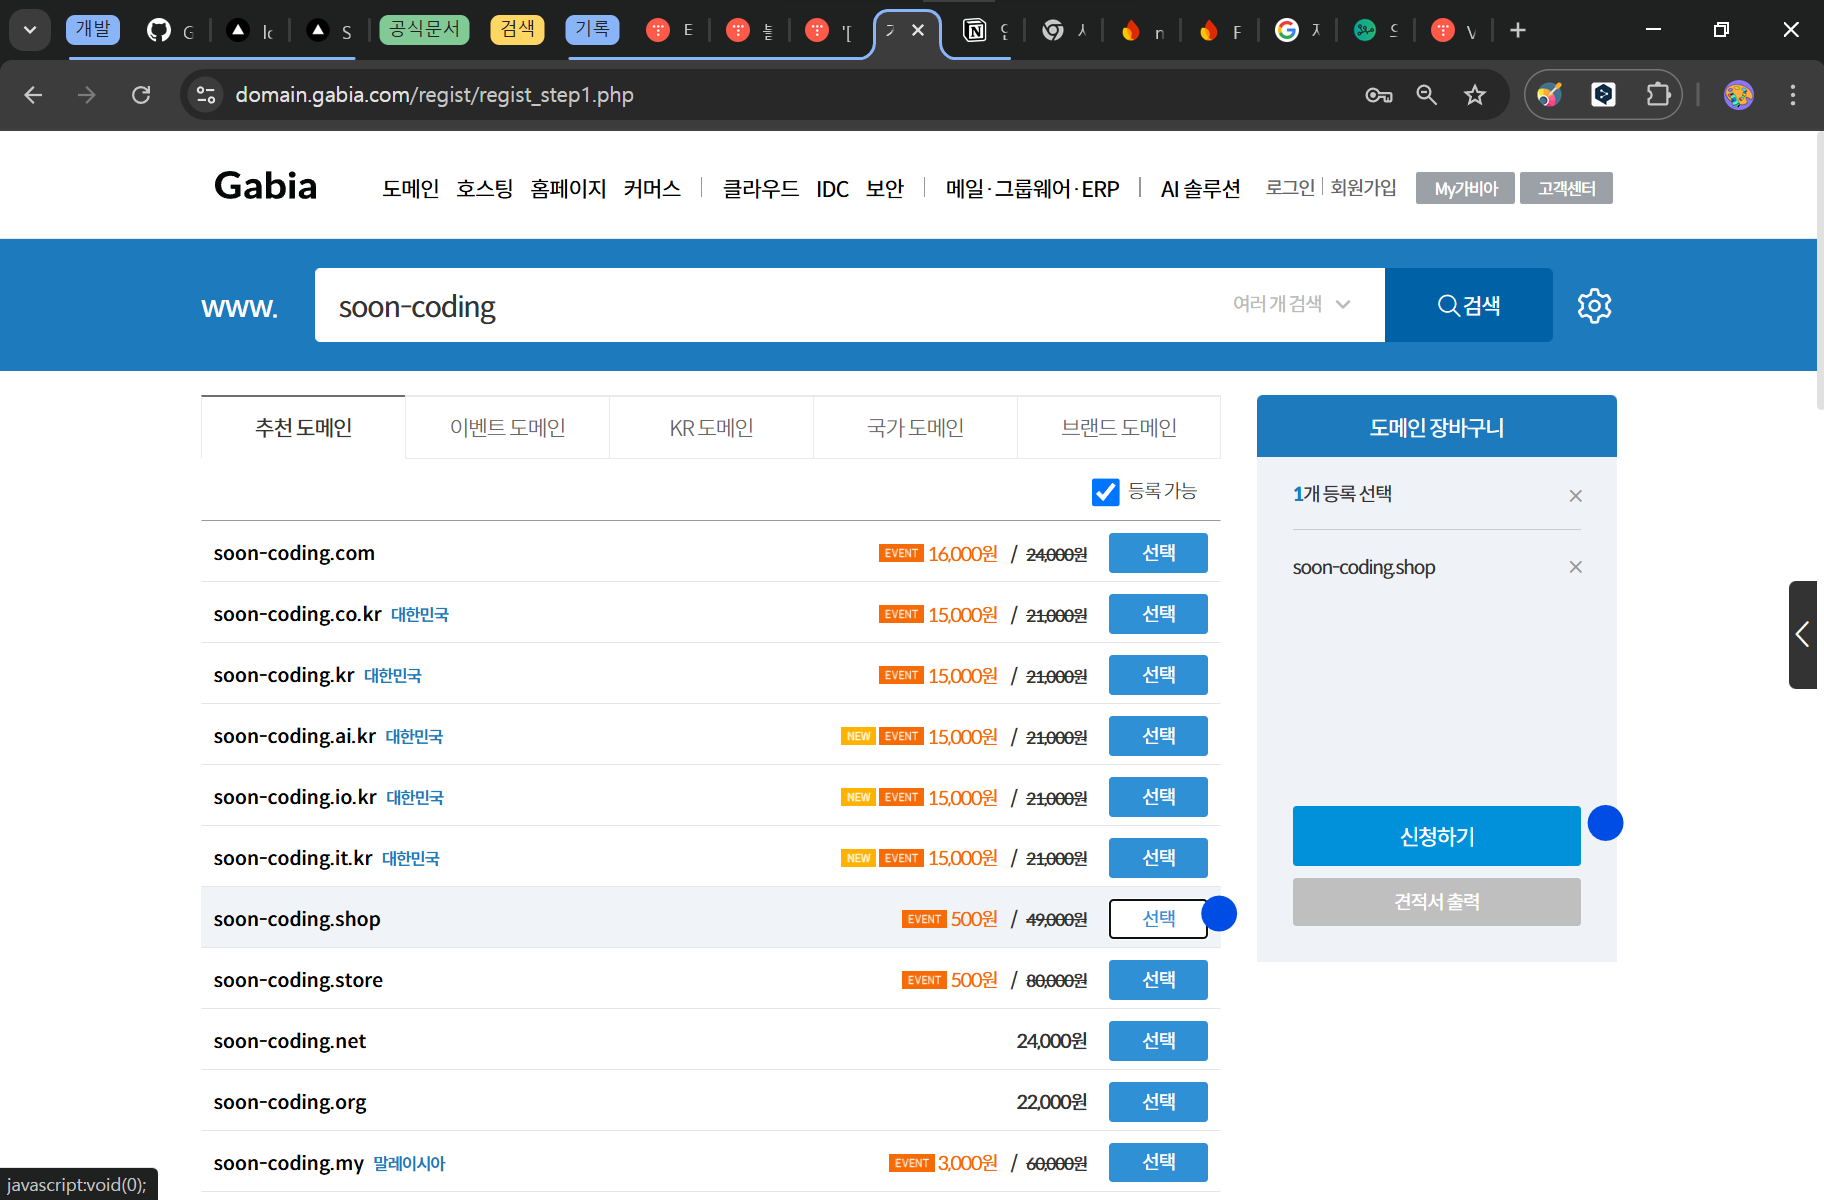This screenshot has width=1824, height=1200.
Task: Open the password key icon in address bar
Action: point(1379,95)
